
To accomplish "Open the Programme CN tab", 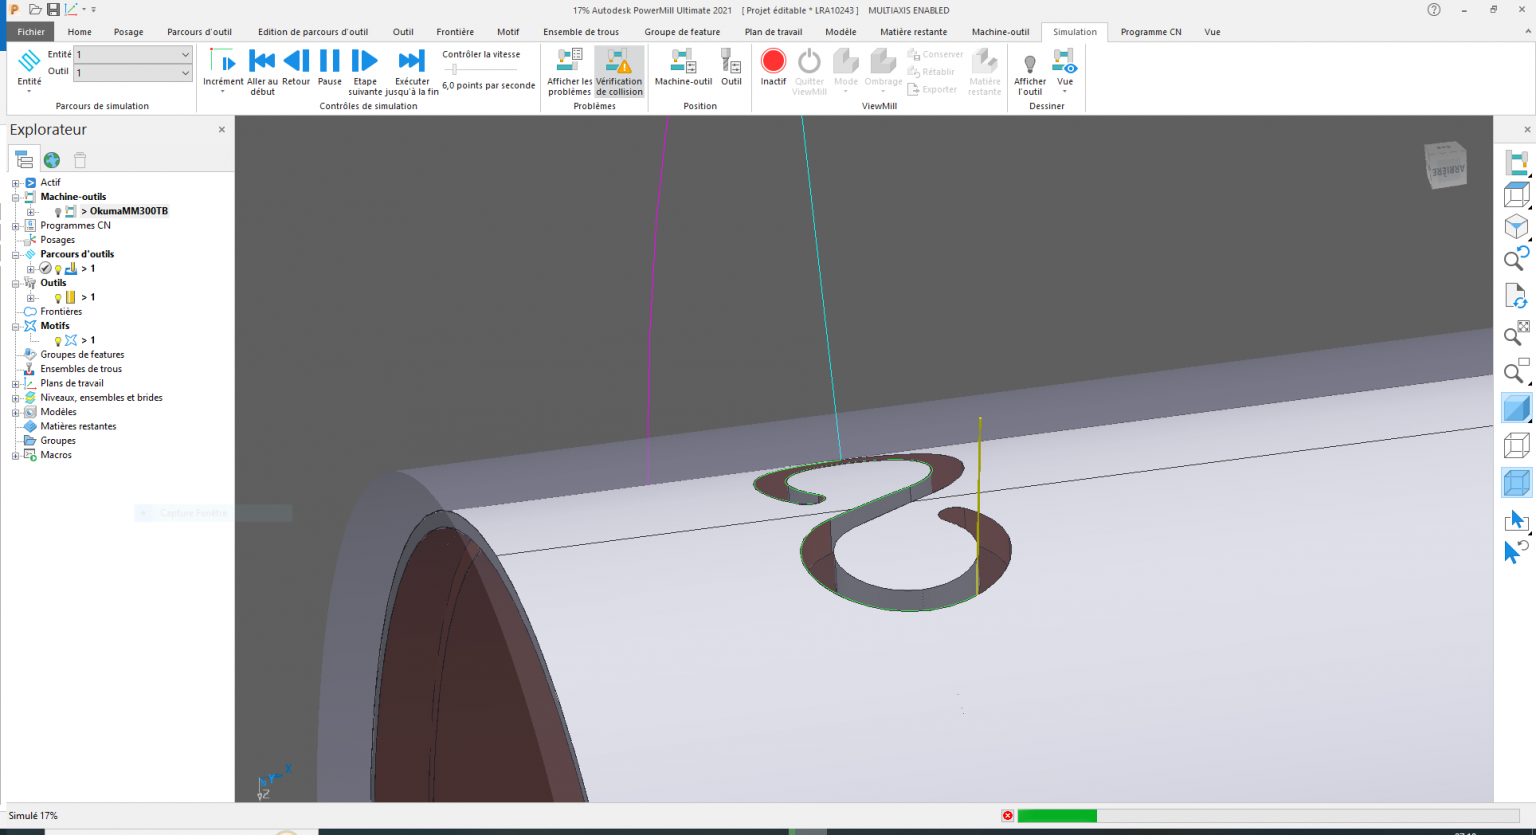I will 1151,32.
